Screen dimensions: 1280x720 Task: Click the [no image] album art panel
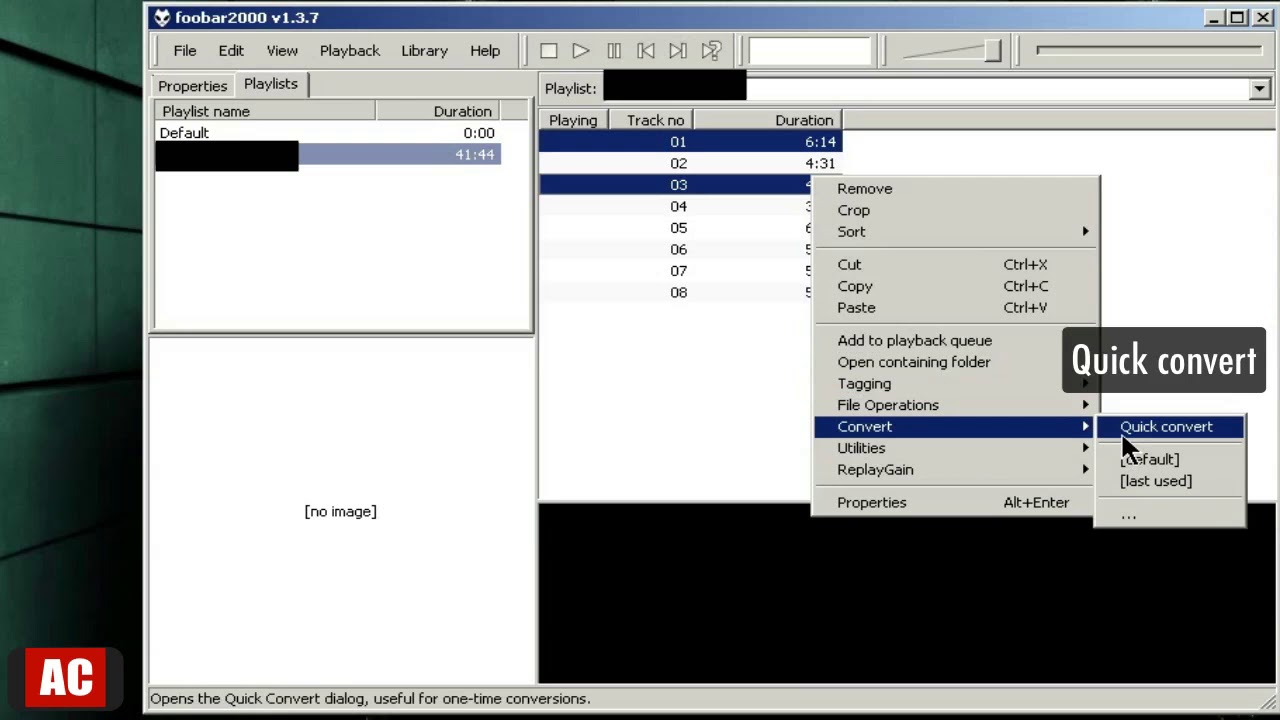[x=341, y=511]
